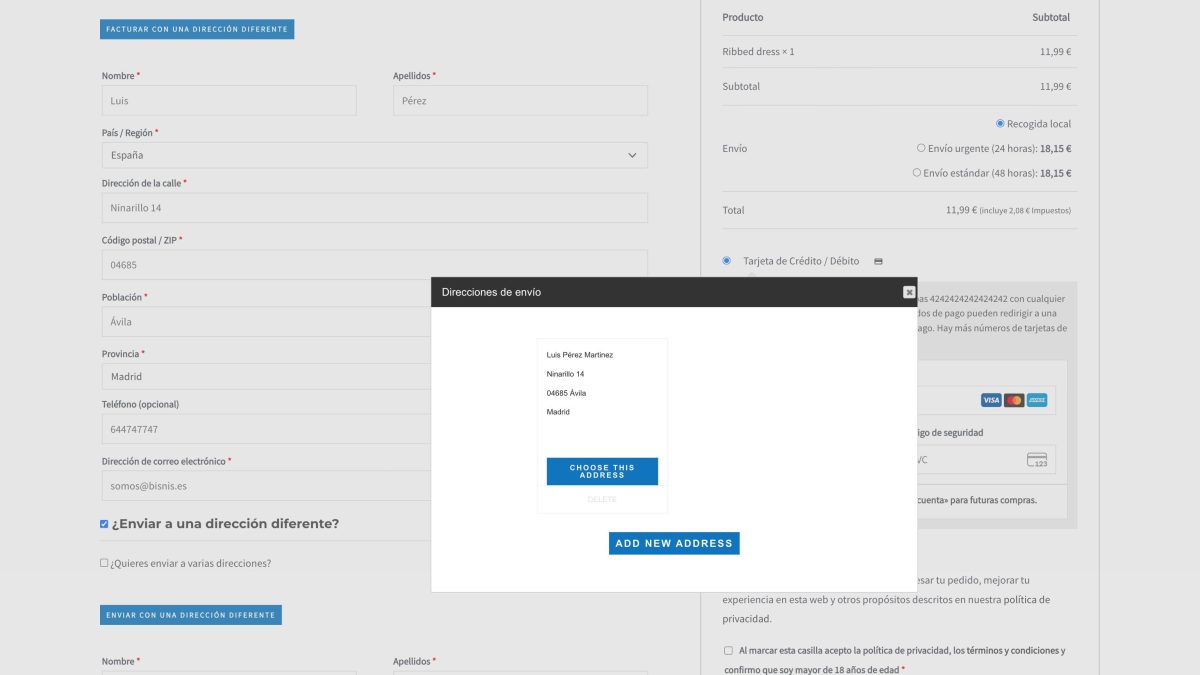Select the Recogida local shipping option
Viewport: 1200px width, 675px height.
pyautogui.click(x=1000, y=123)
